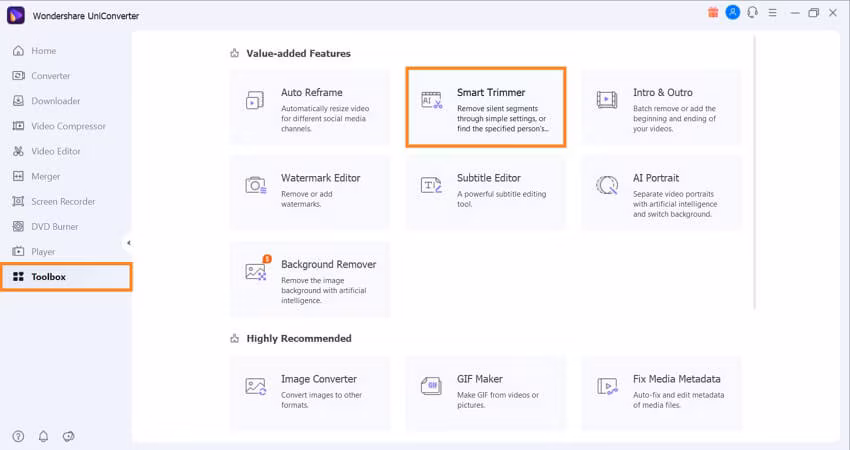Click the GIF Maker icon
This screenshot has height=450, width=850.
(432, 386)
